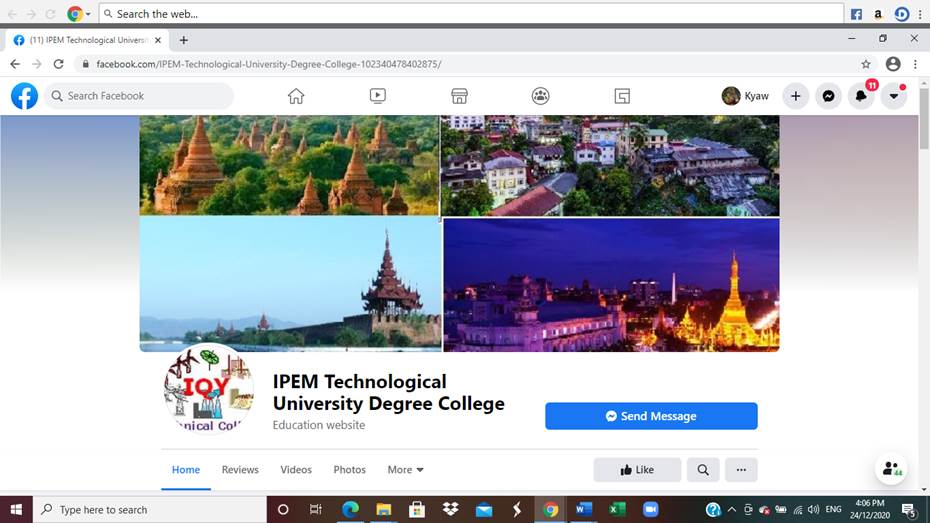Click Send Message button
This screenshot has height=523, width=930.
651,416
